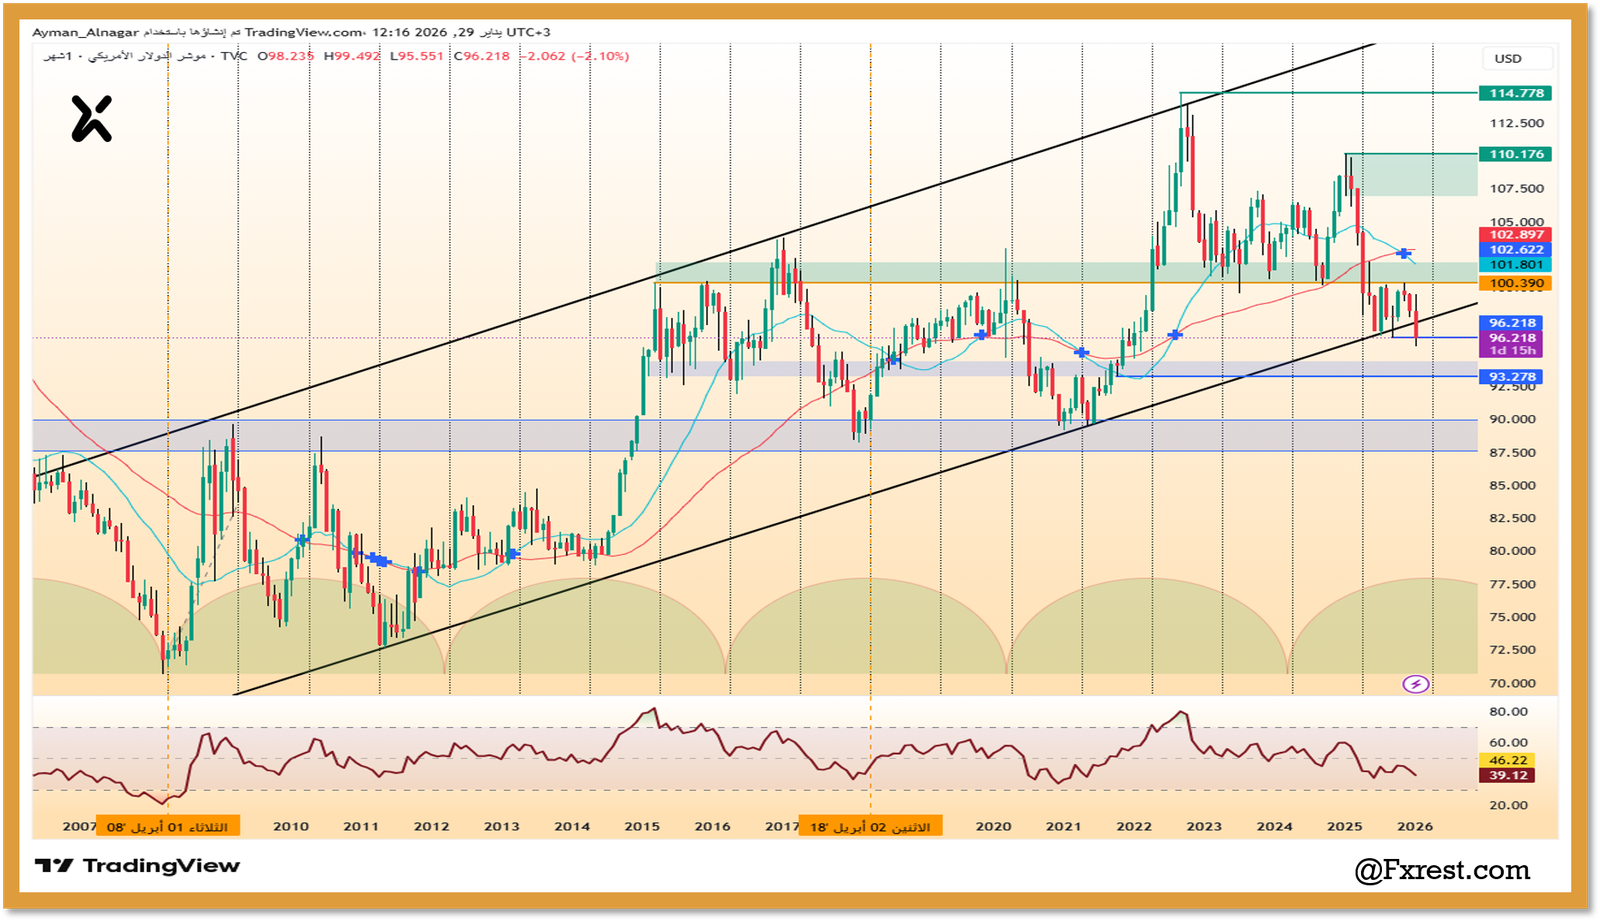Viewport: 1600px width, 921px height.
Task: Open the USD currency selector above the price scale
Action: click(x=1516, y=58)
